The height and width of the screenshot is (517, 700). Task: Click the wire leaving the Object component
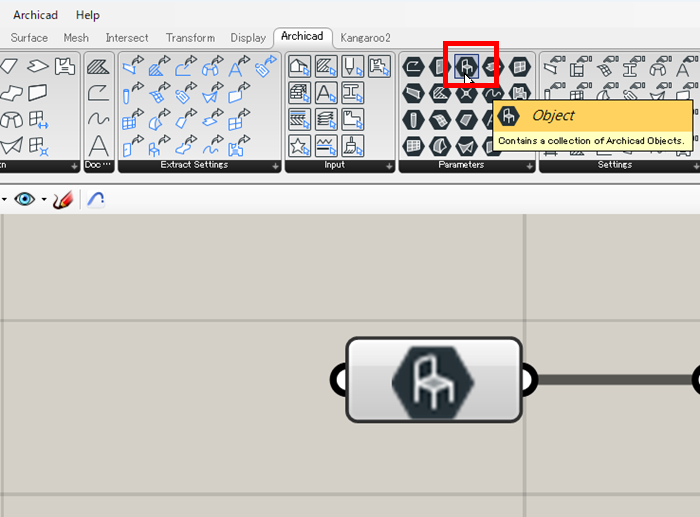[615, 380]
